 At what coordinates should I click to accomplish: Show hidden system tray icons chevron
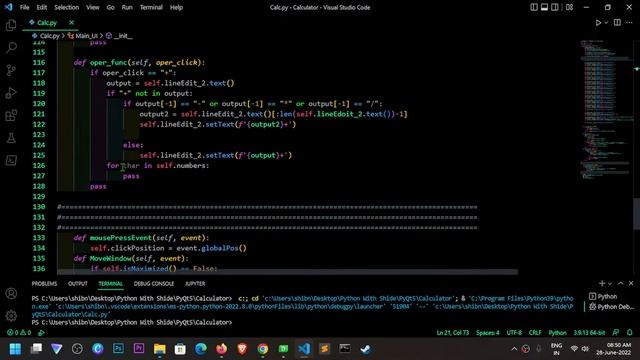[514, 349]
